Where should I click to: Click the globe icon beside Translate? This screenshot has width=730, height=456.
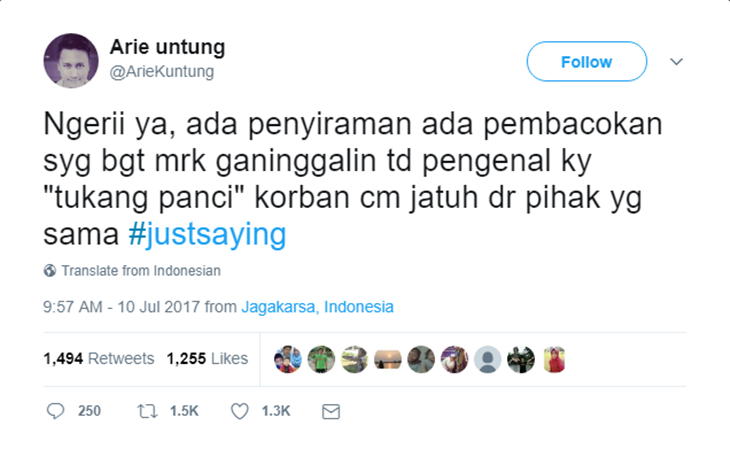pos(50,270)
